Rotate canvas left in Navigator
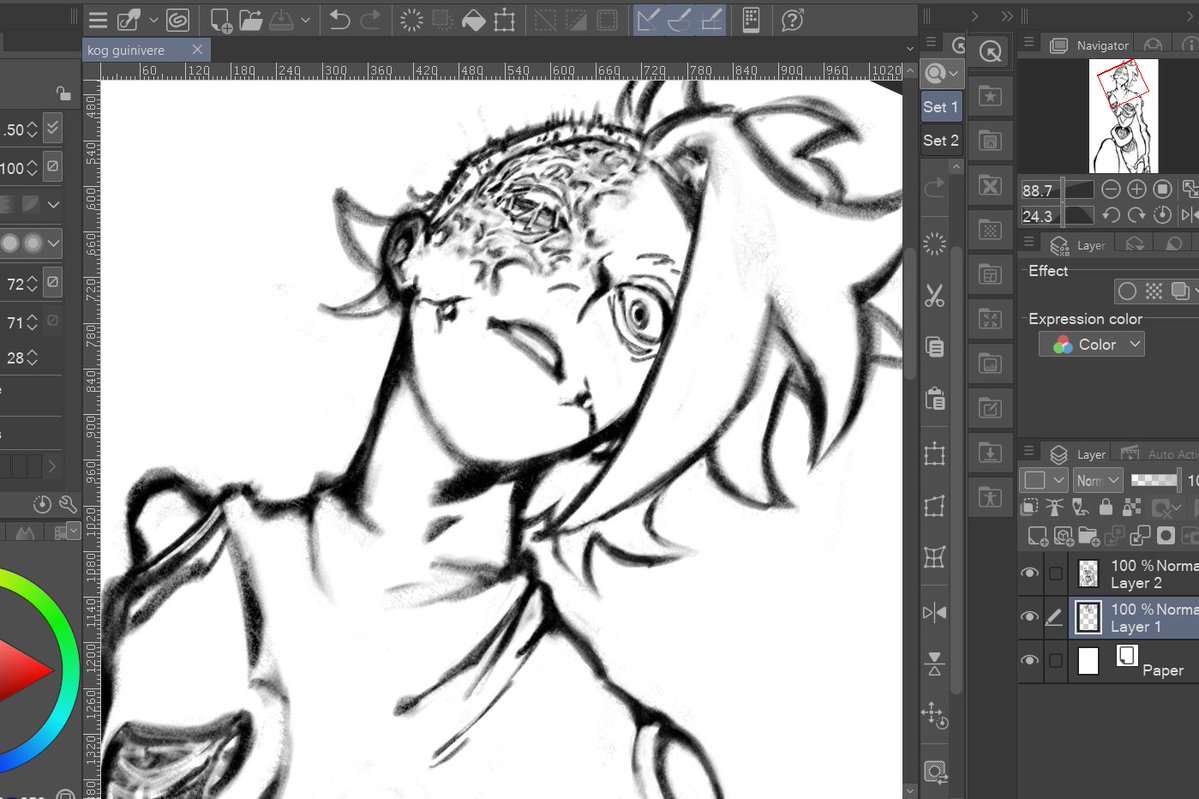This screenshot has height=799, width=1199. (1111, 216)
